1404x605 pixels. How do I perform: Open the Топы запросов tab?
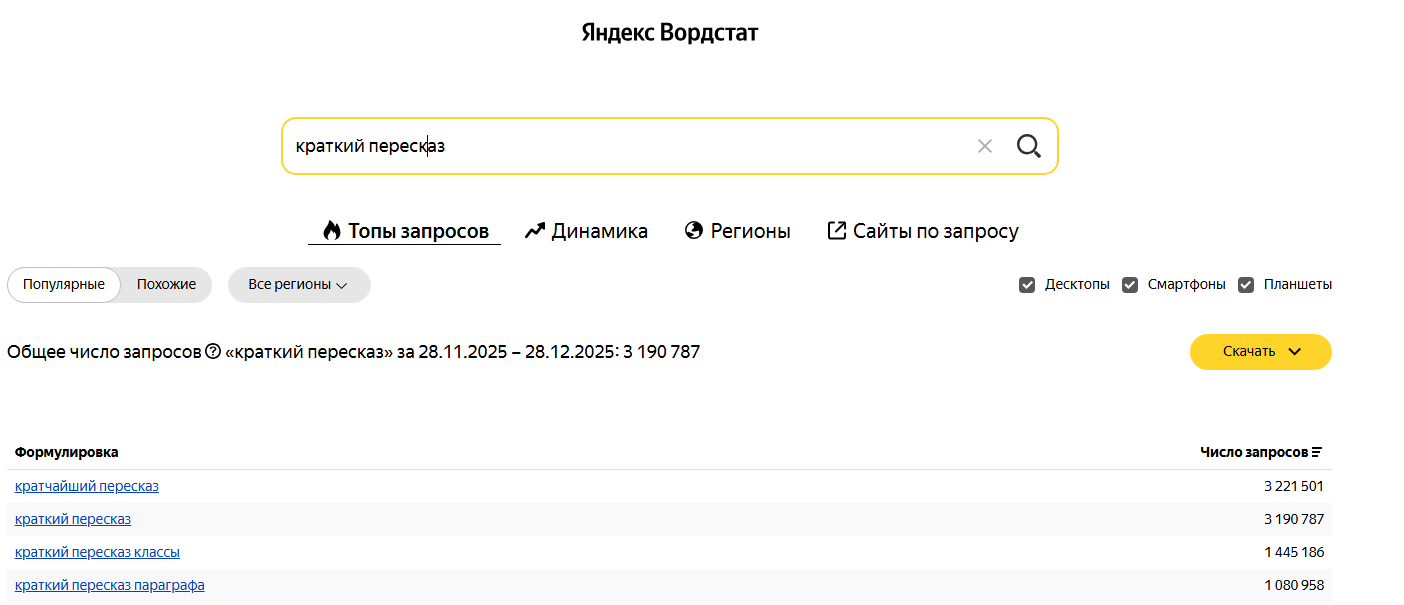tap(405, 231)
